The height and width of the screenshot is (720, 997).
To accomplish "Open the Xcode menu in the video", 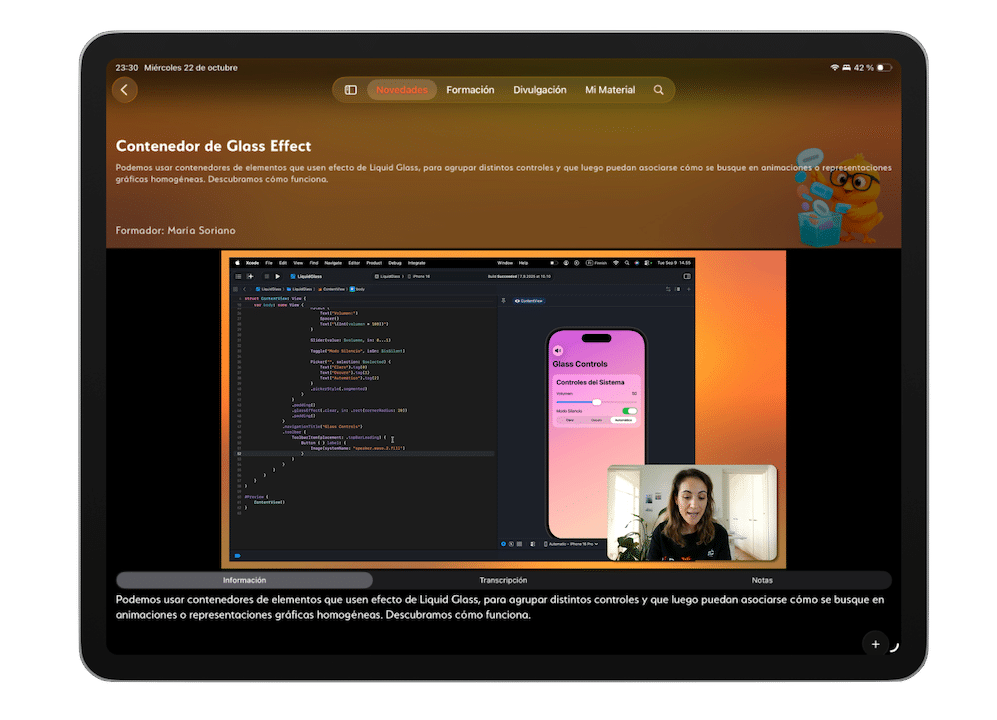I will click(252, 263).
